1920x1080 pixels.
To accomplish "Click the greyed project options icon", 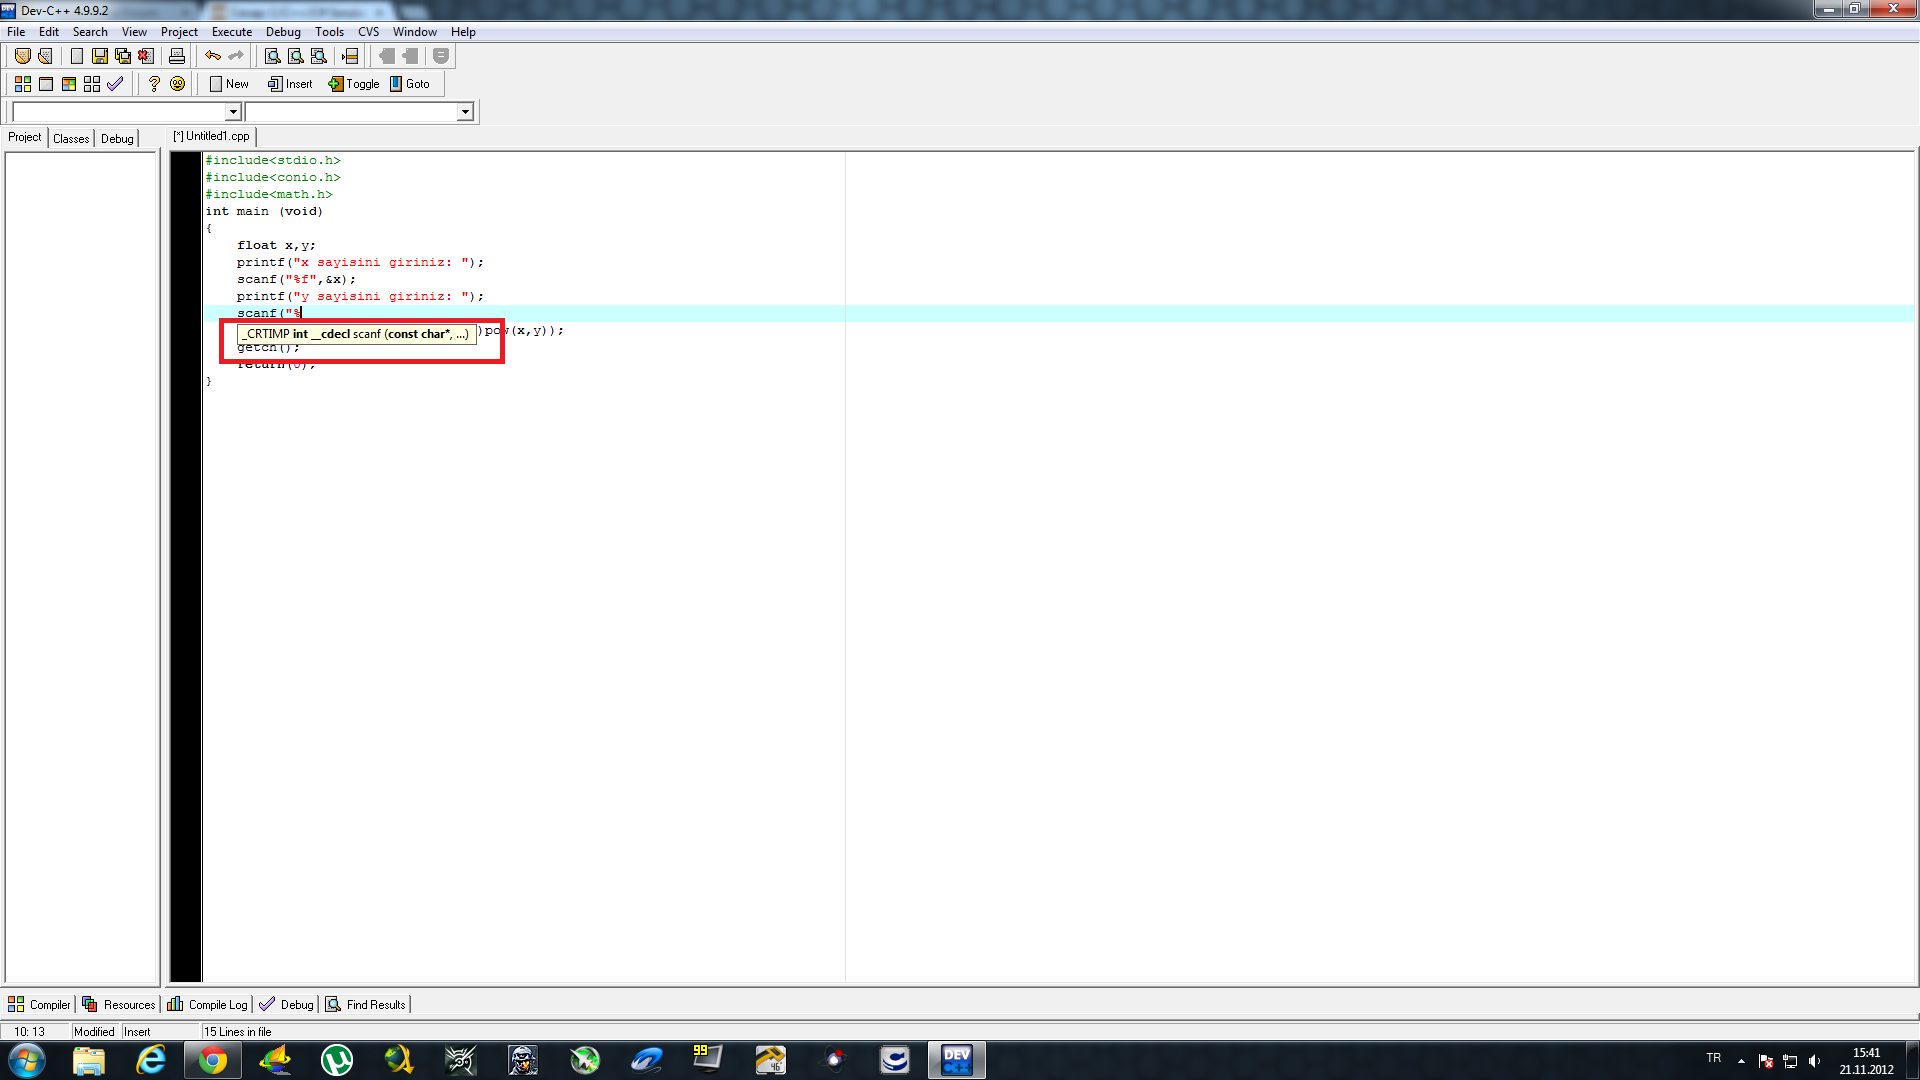I will pos(441,56).
